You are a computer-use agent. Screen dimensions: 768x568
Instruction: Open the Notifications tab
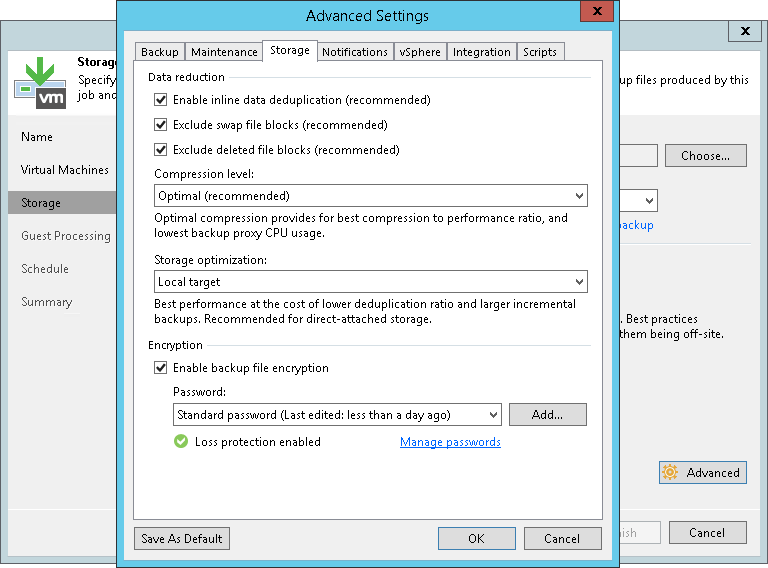tap(354, 52)
